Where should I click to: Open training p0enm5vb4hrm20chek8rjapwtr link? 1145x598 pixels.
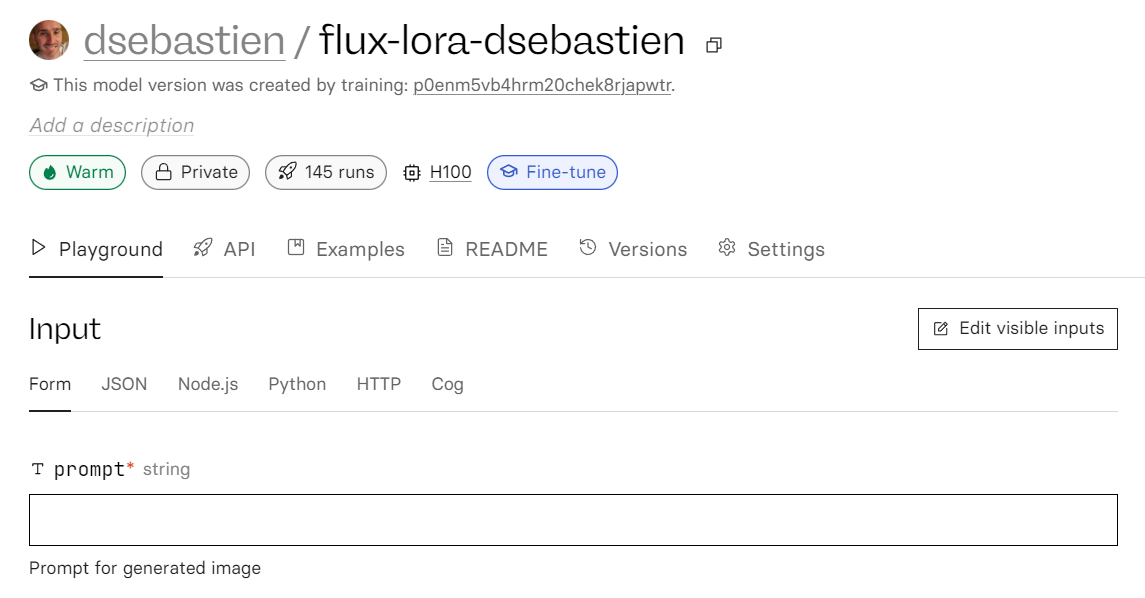coord(542,86)
